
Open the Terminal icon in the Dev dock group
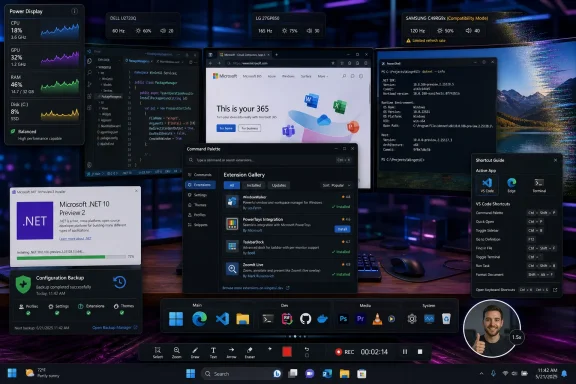click(268, 319)
